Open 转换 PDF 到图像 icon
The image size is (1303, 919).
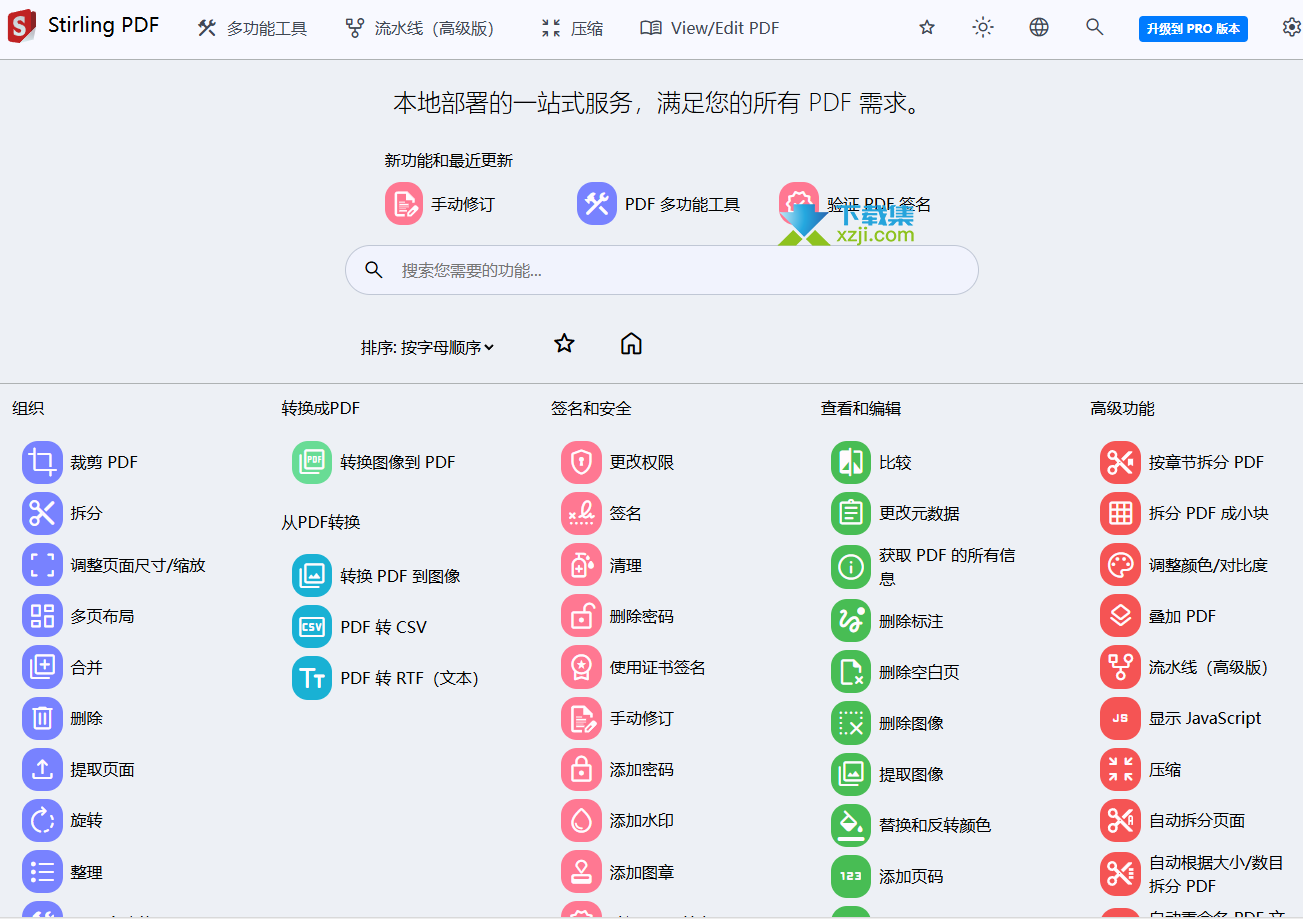(312, 576)
